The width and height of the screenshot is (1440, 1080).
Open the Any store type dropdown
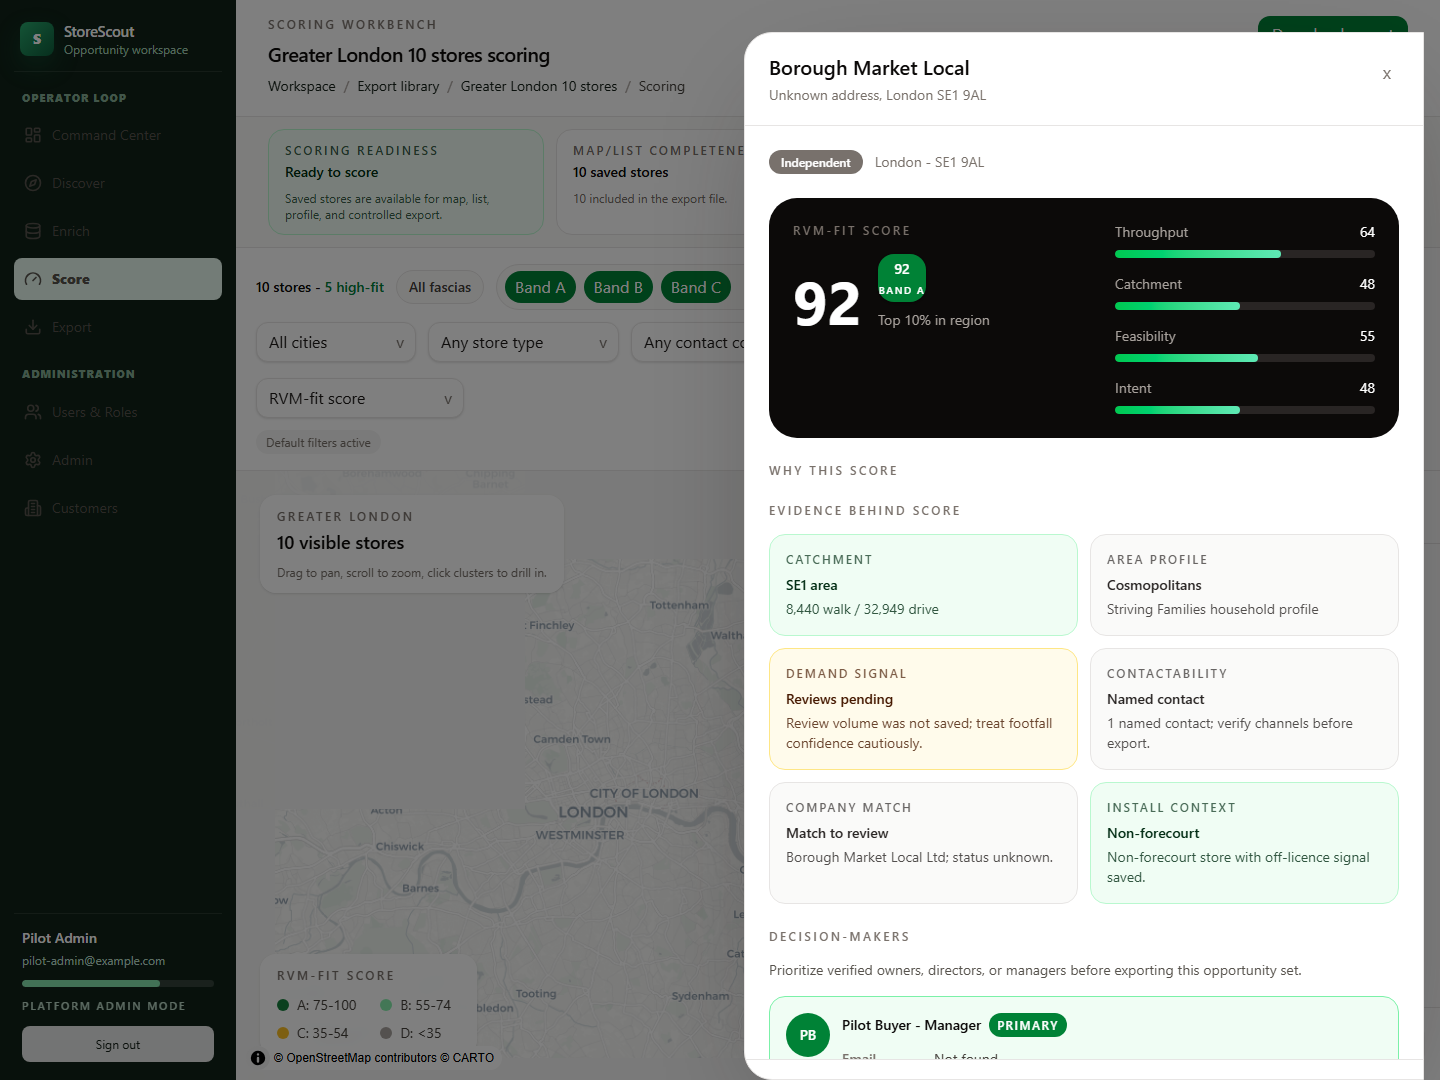click(x=523, y=342)
